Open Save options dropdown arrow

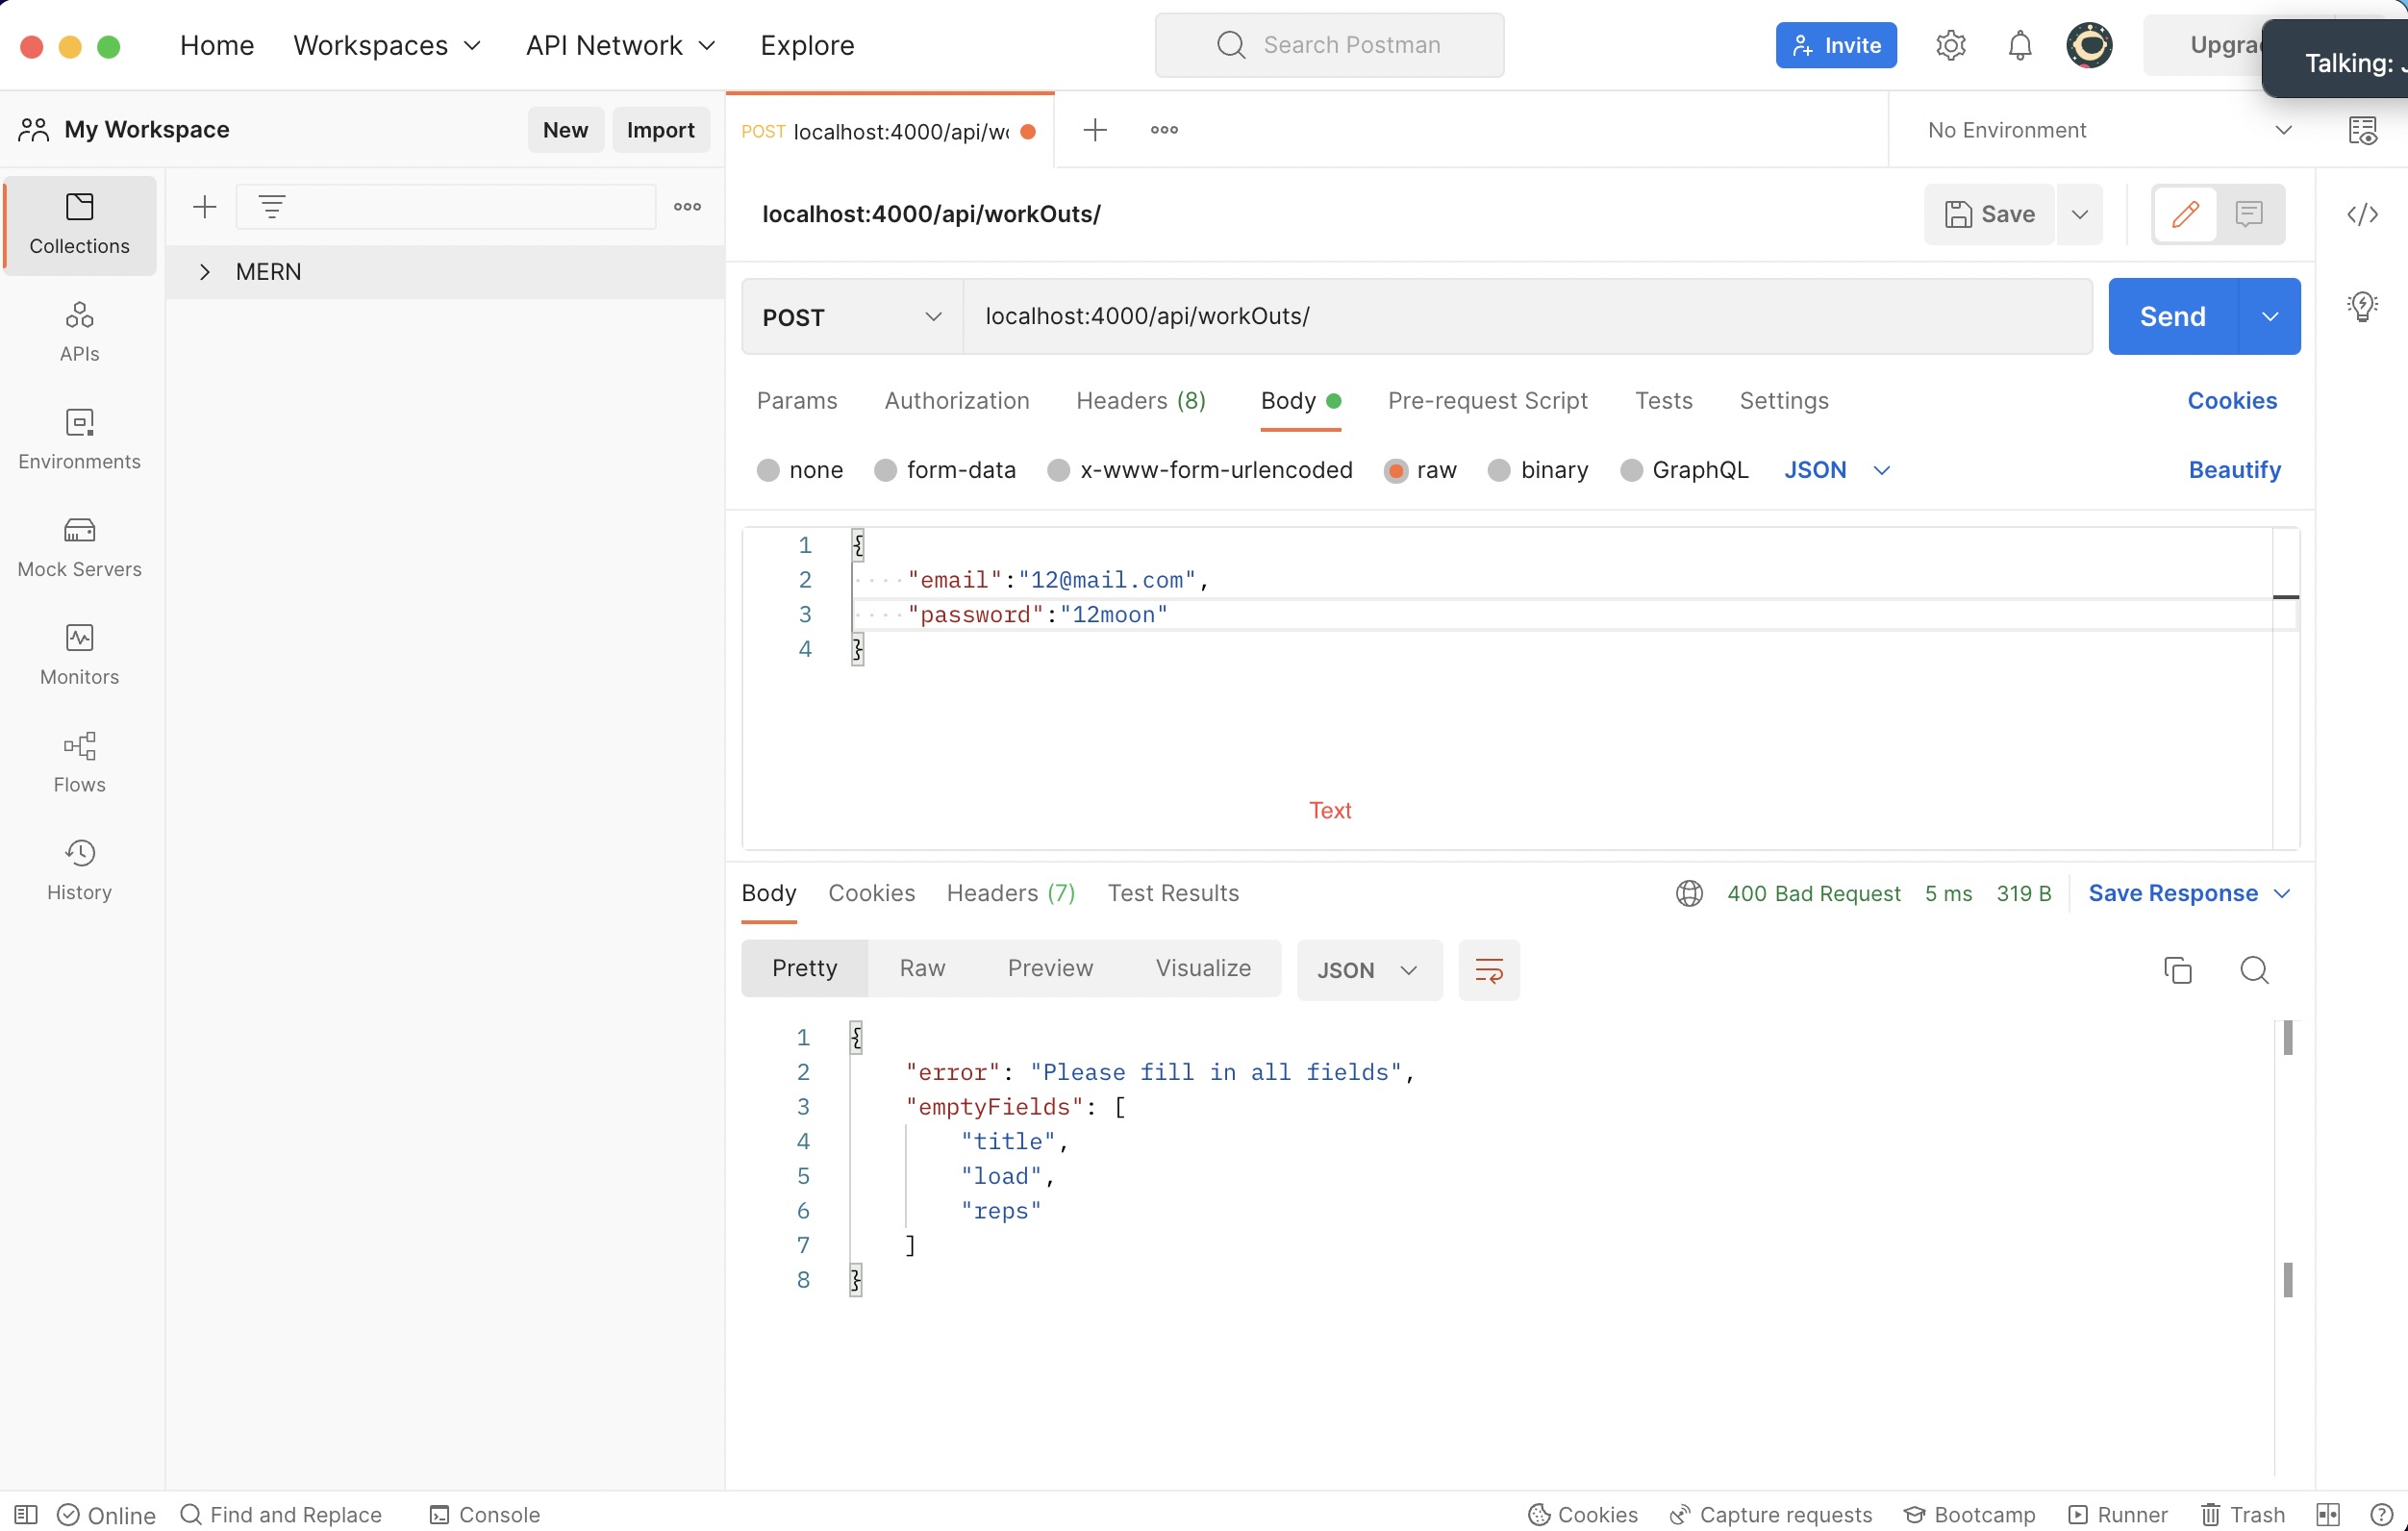coord(2079,214)
